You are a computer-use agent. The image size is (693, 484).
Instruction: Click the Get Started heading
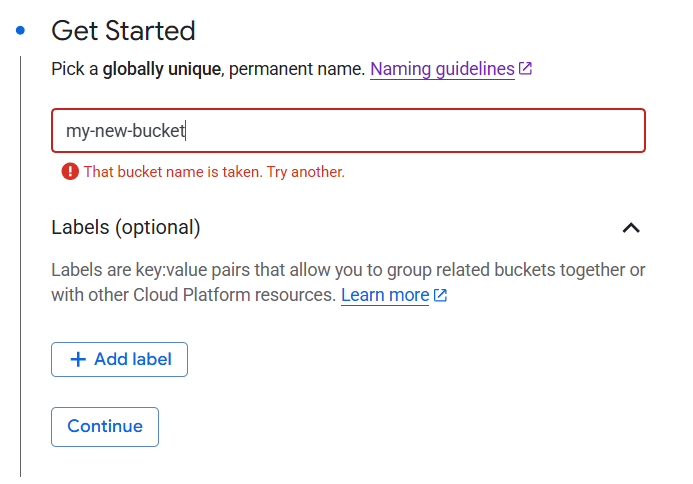coord(123,31)
